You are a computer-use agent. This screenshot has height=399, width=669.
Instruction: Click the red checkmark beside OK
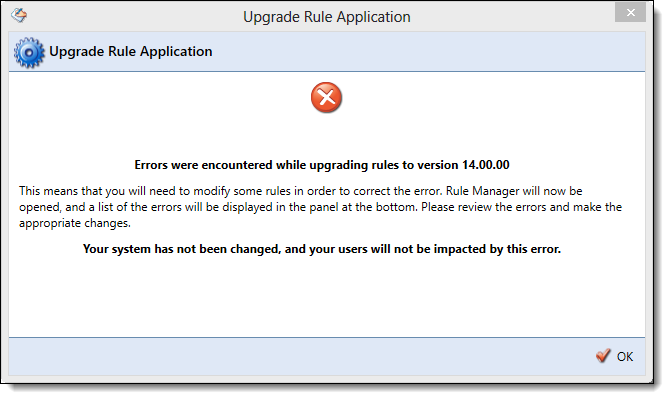click(603, 355)
